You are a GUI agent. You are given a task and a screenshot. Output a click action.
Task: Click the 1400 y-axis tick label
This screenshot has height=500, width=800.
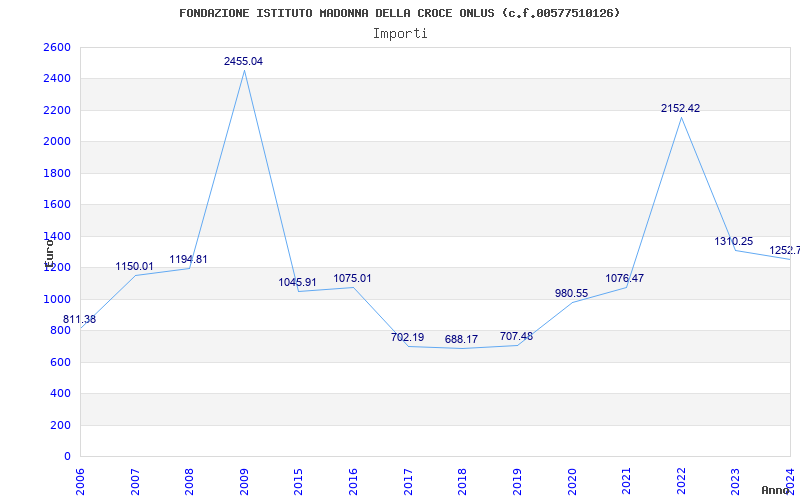click(x=57, y=236)
